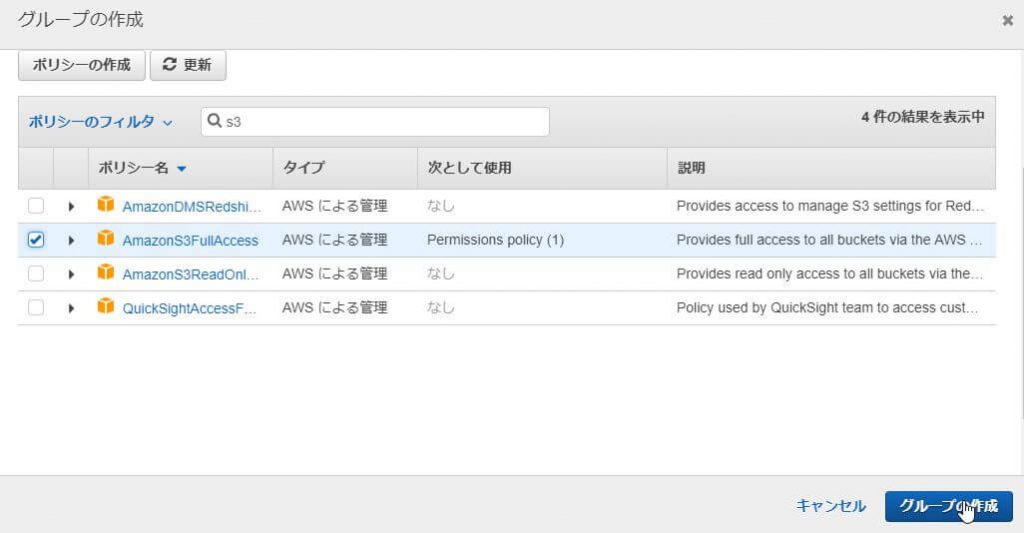Screen dimensions: 1024x533
Task: Click the 次として使用 column header
Action: pos(470,167)
